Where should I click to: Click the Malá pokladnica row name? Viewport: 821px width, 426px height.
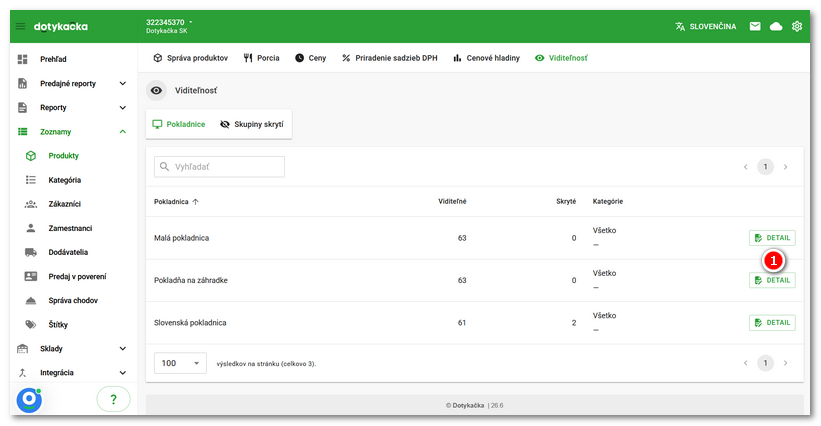[181, 238]
